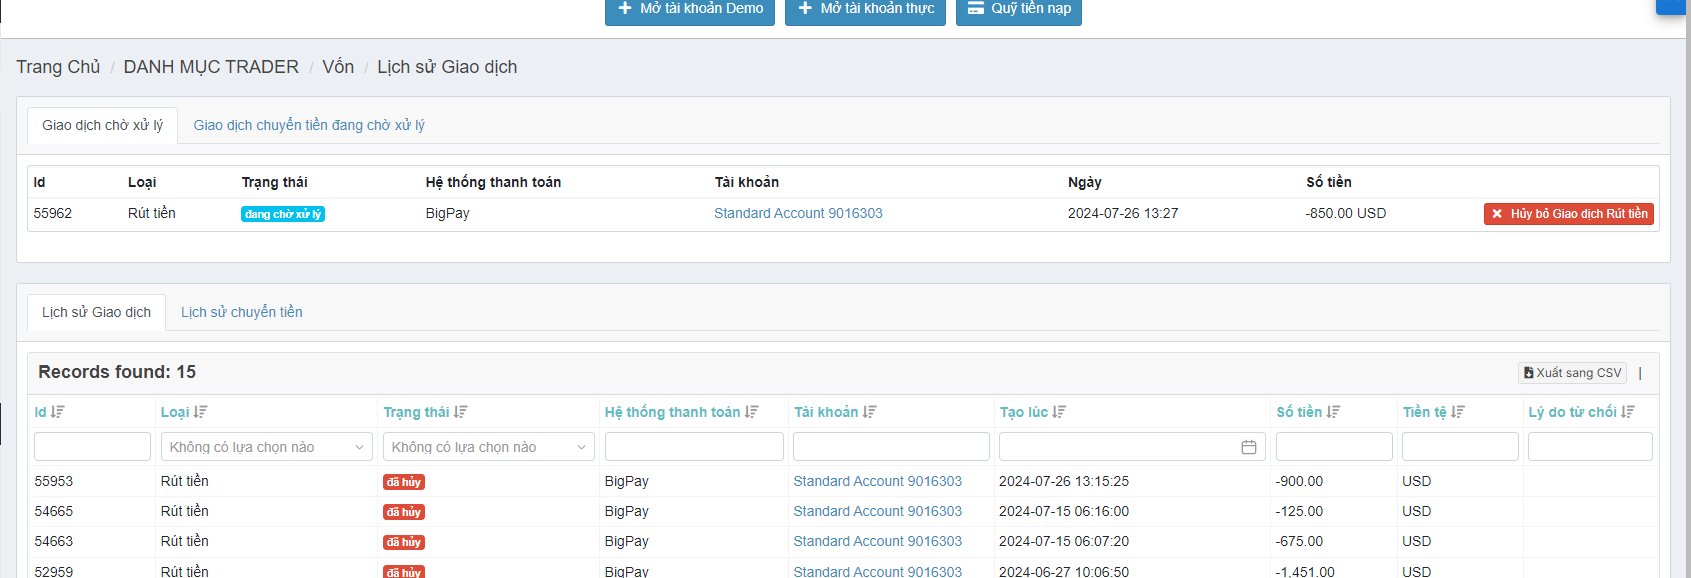Click Hệ thống thanh toán filter field
The height and width of the screenshot is (578, 1691).
coord(694,447)
